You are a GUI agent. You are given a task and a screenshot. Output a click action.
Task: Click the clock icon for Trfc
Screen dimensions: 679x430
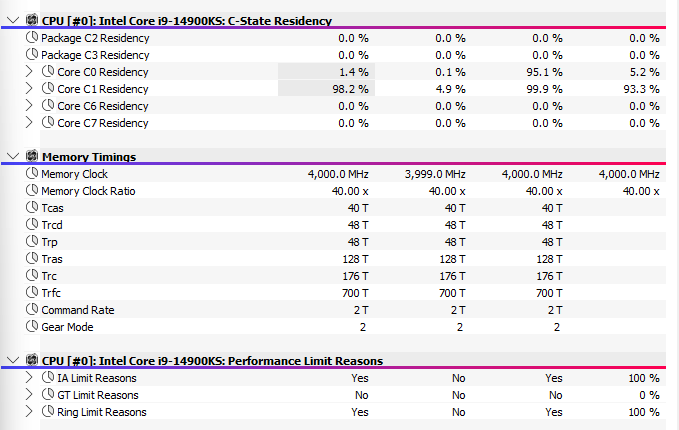pos(32,292)
